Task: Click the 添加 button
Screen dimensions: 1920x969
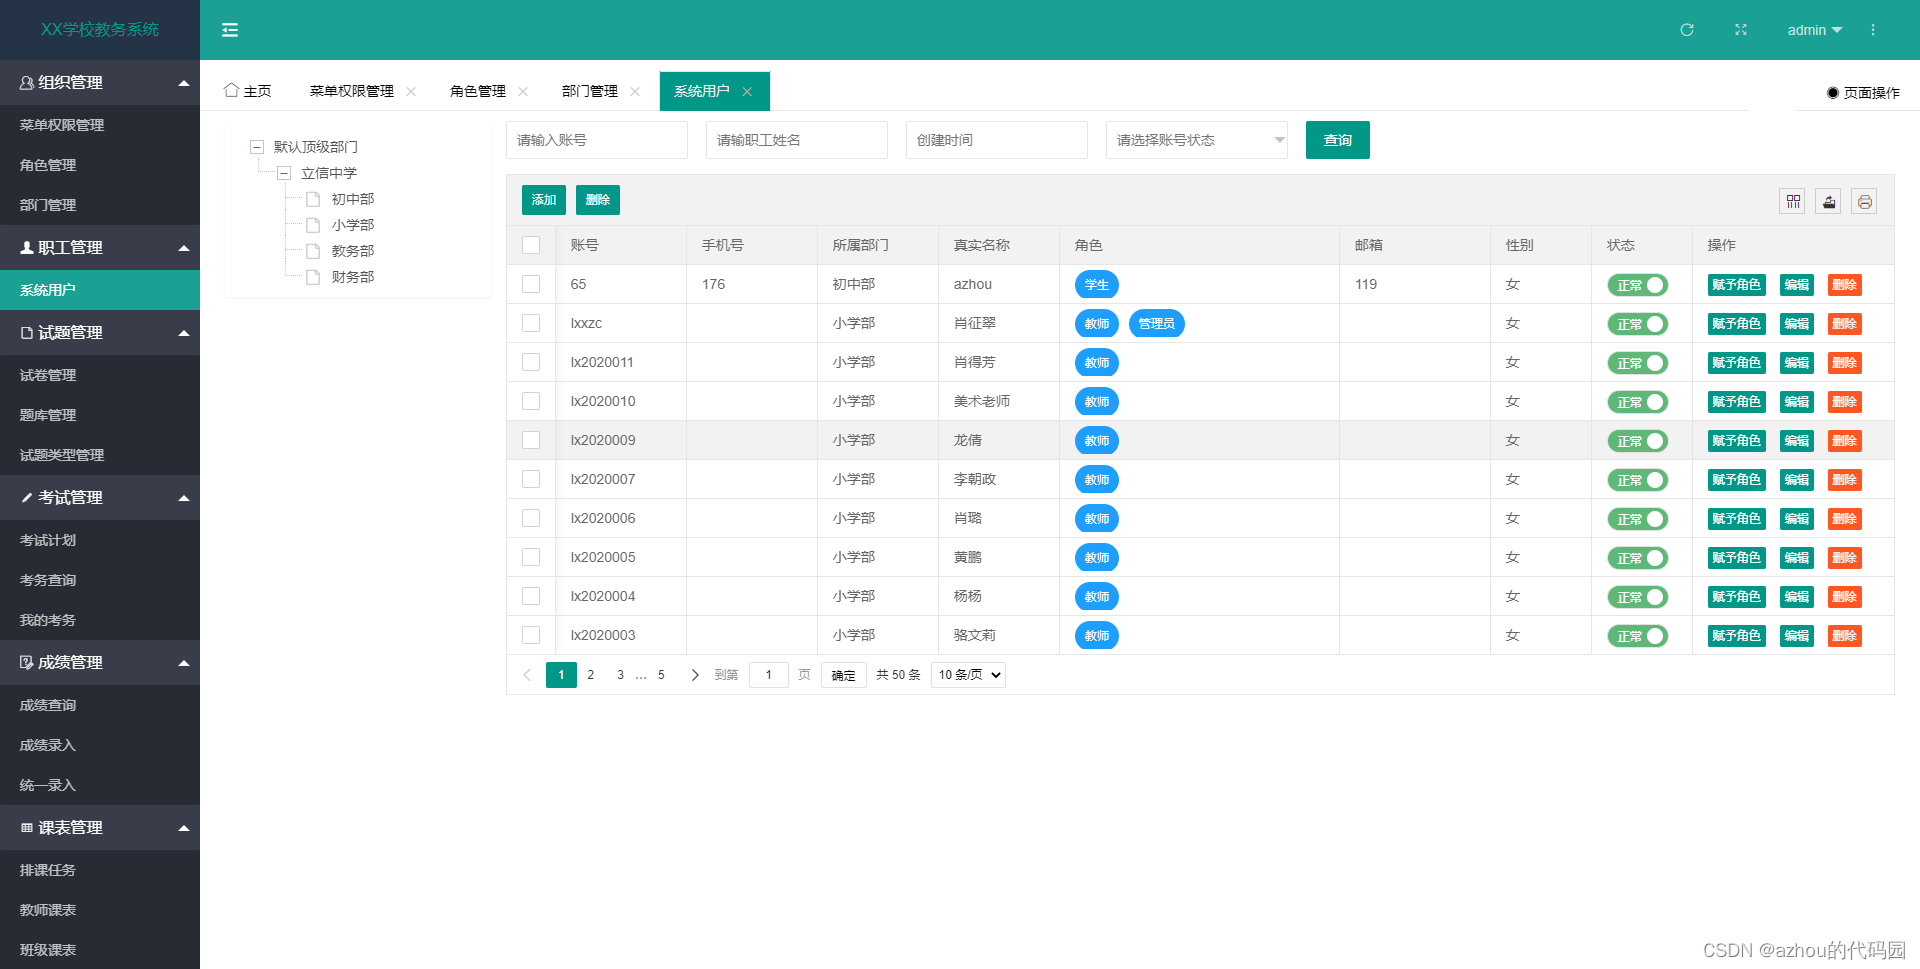Action: (544, 200)
